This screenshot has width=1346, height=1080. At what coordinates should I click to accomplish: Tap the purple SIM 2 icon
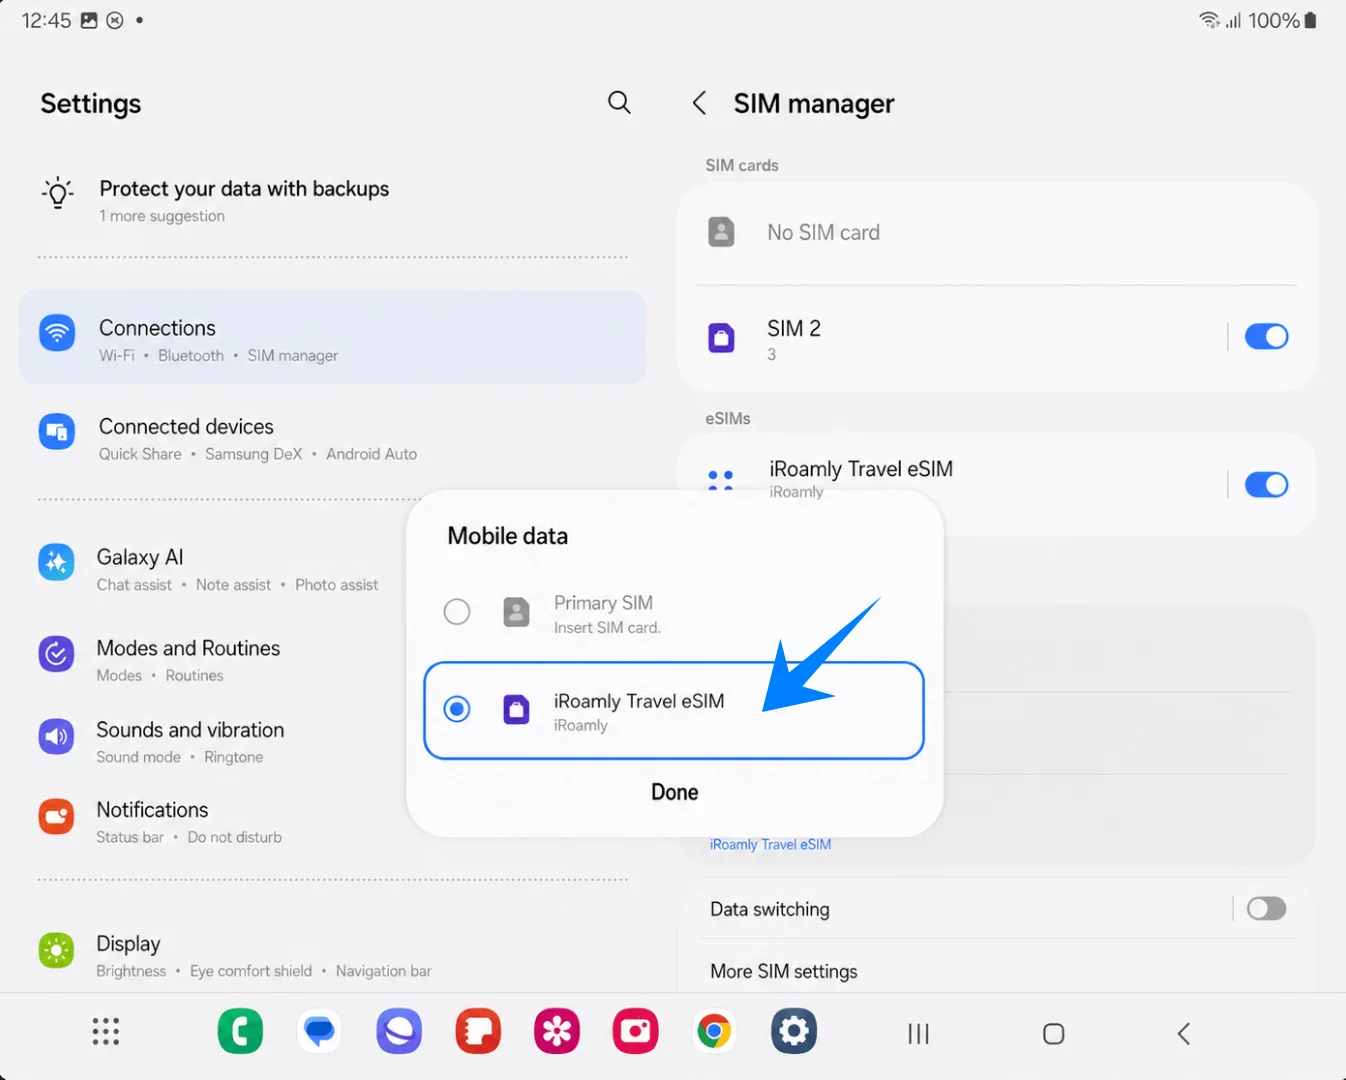coord(721,337)
